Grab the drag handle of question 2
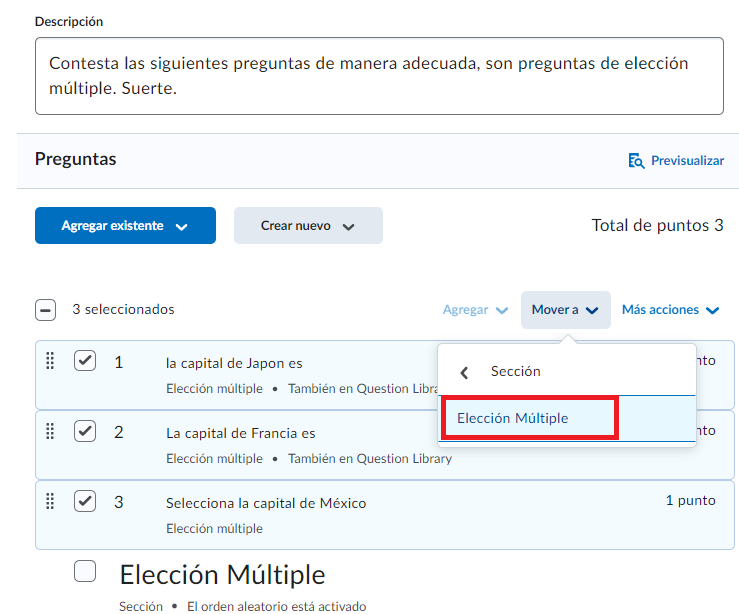The height and width of the screenshot is (614, 739). point(50,431)
